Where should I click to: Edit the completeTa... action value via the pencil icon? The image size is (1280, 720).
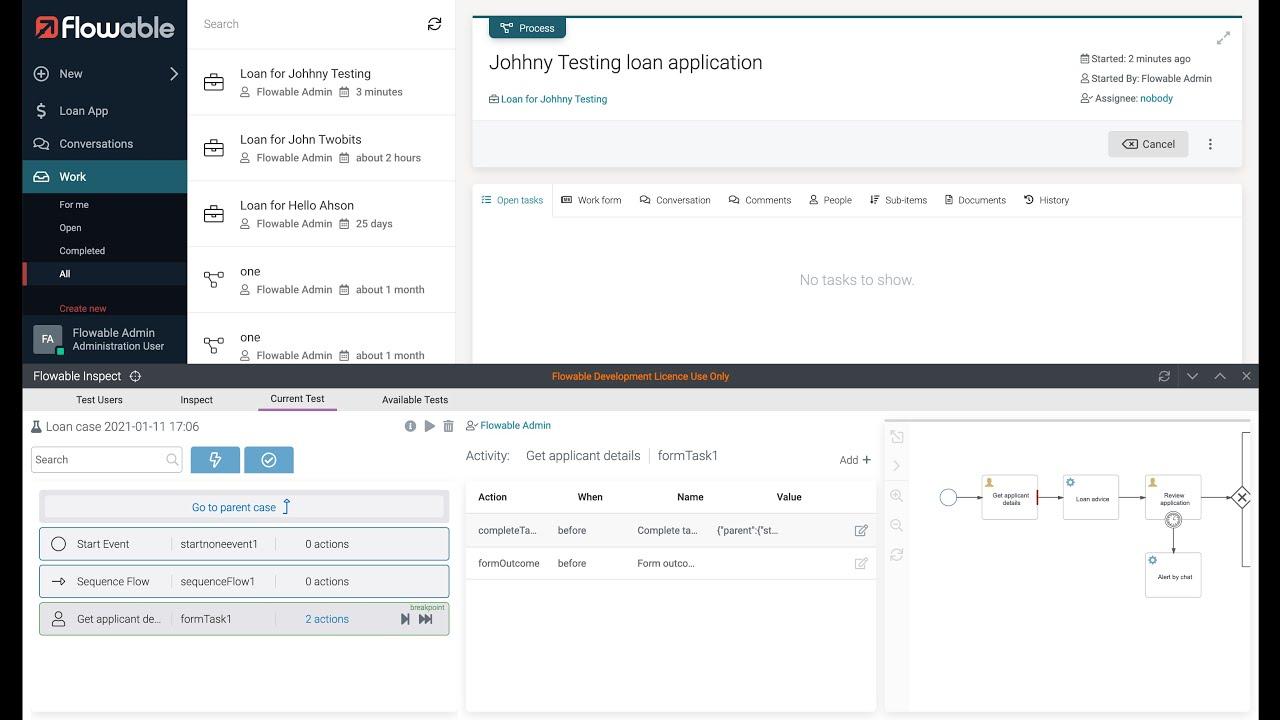pyautogui.click(x=861, y=530)
